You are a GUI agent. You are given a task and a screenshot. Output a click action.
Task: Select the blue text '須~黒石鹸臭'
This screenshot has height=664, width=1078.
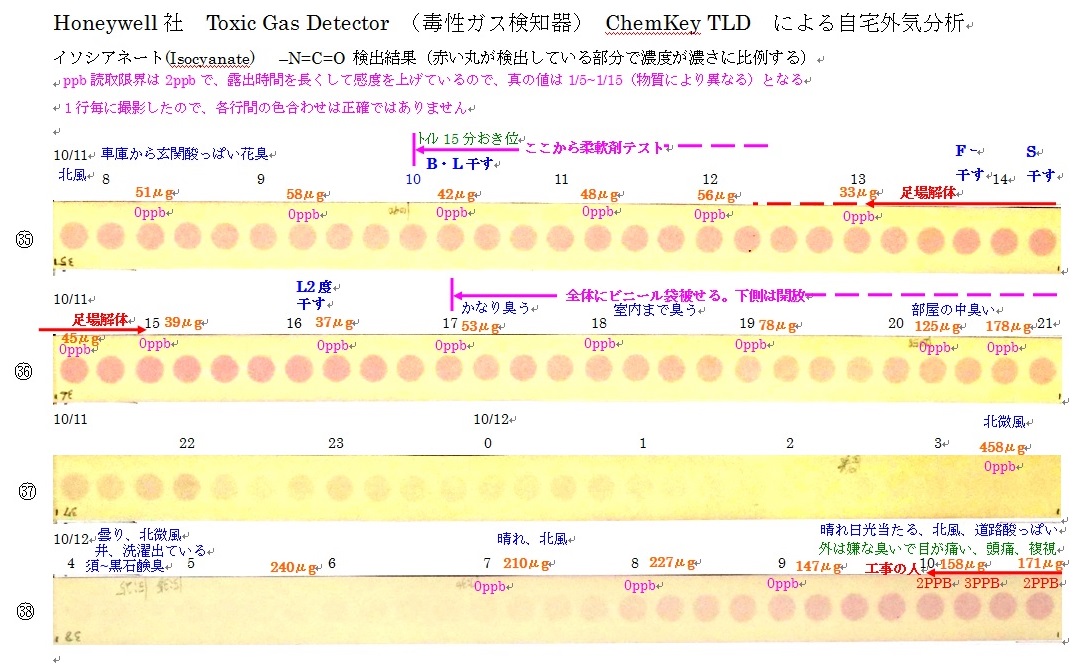coord(124,566)
